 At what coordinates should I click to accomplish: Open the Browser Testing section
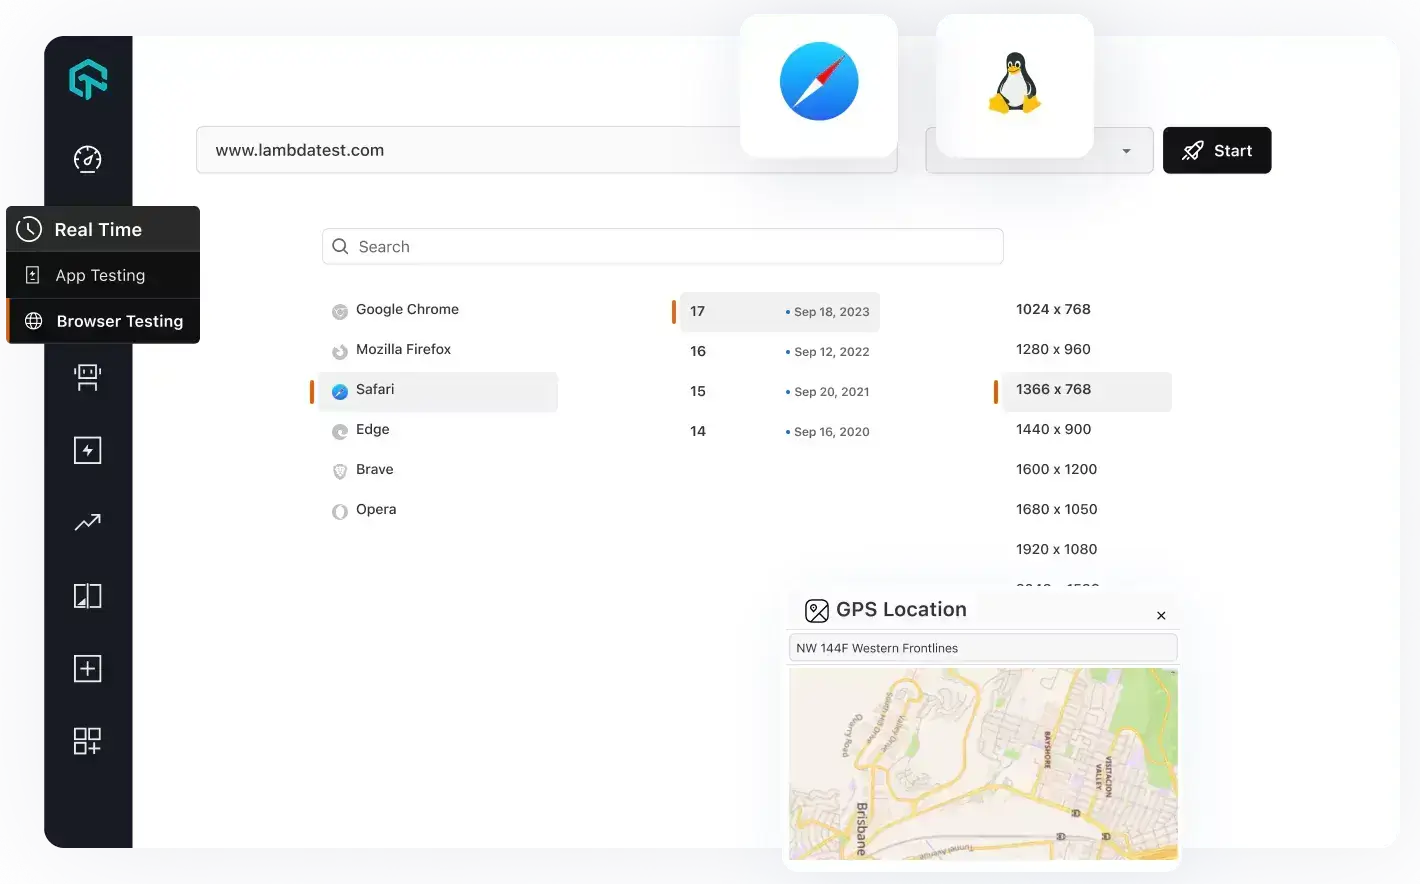pos(119,320)
